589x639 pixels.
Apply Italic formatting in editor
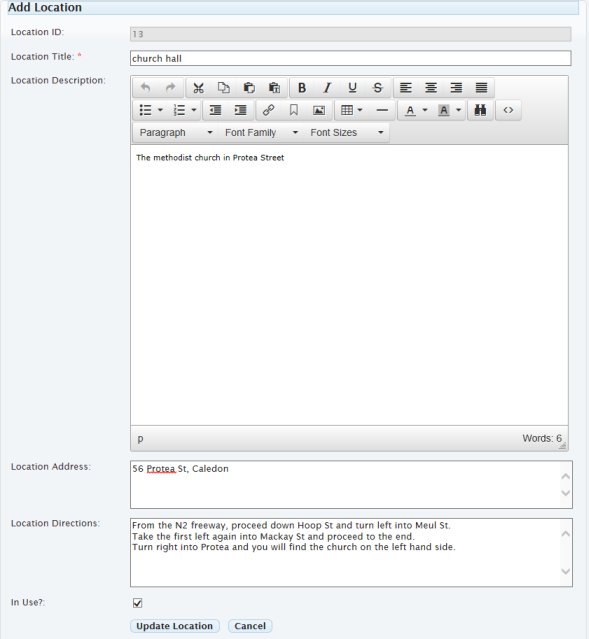click(327, 88)
